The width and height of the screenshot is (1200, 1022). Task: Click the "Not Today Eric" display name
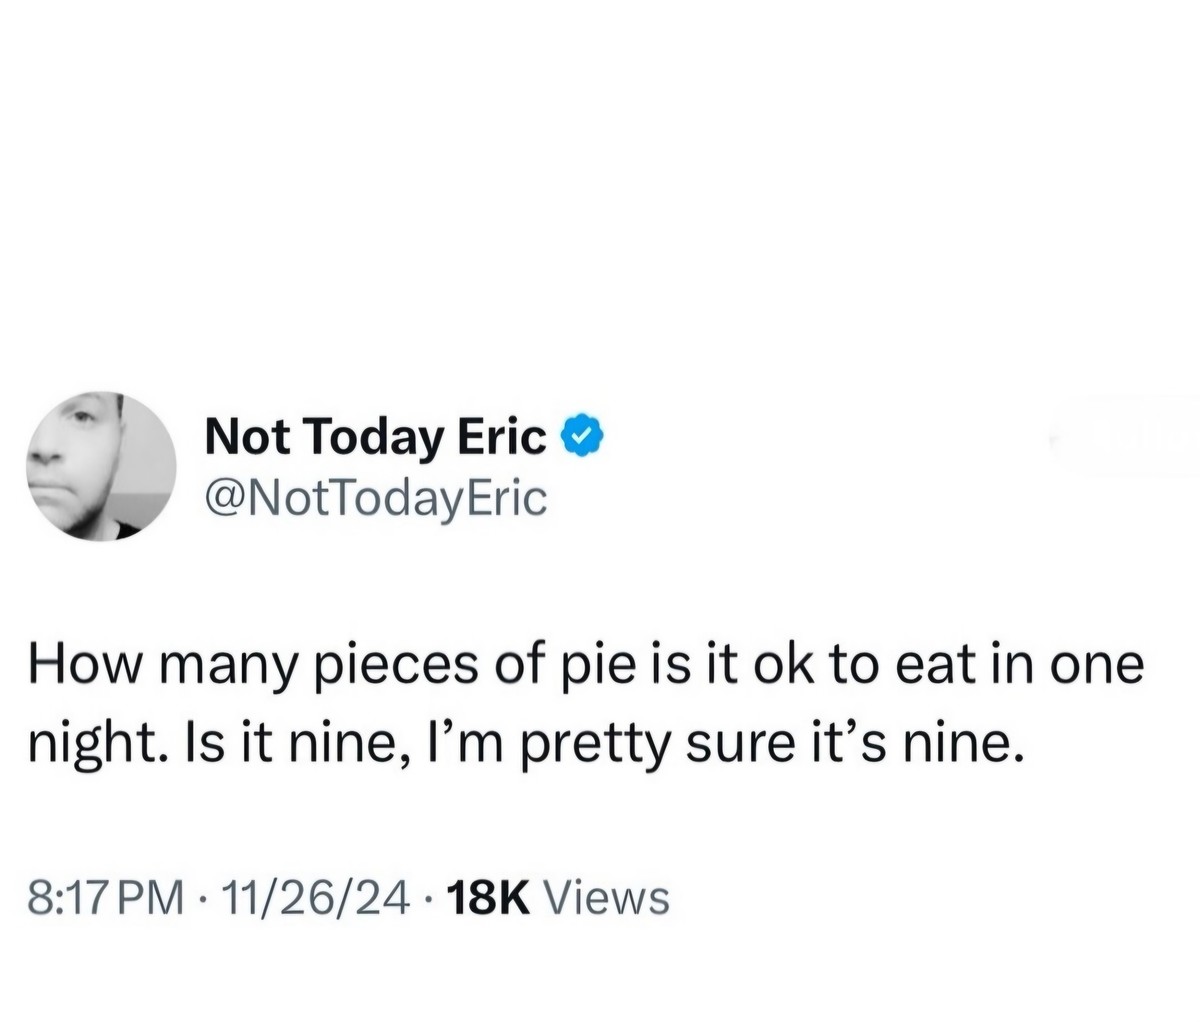pos(375,437)
